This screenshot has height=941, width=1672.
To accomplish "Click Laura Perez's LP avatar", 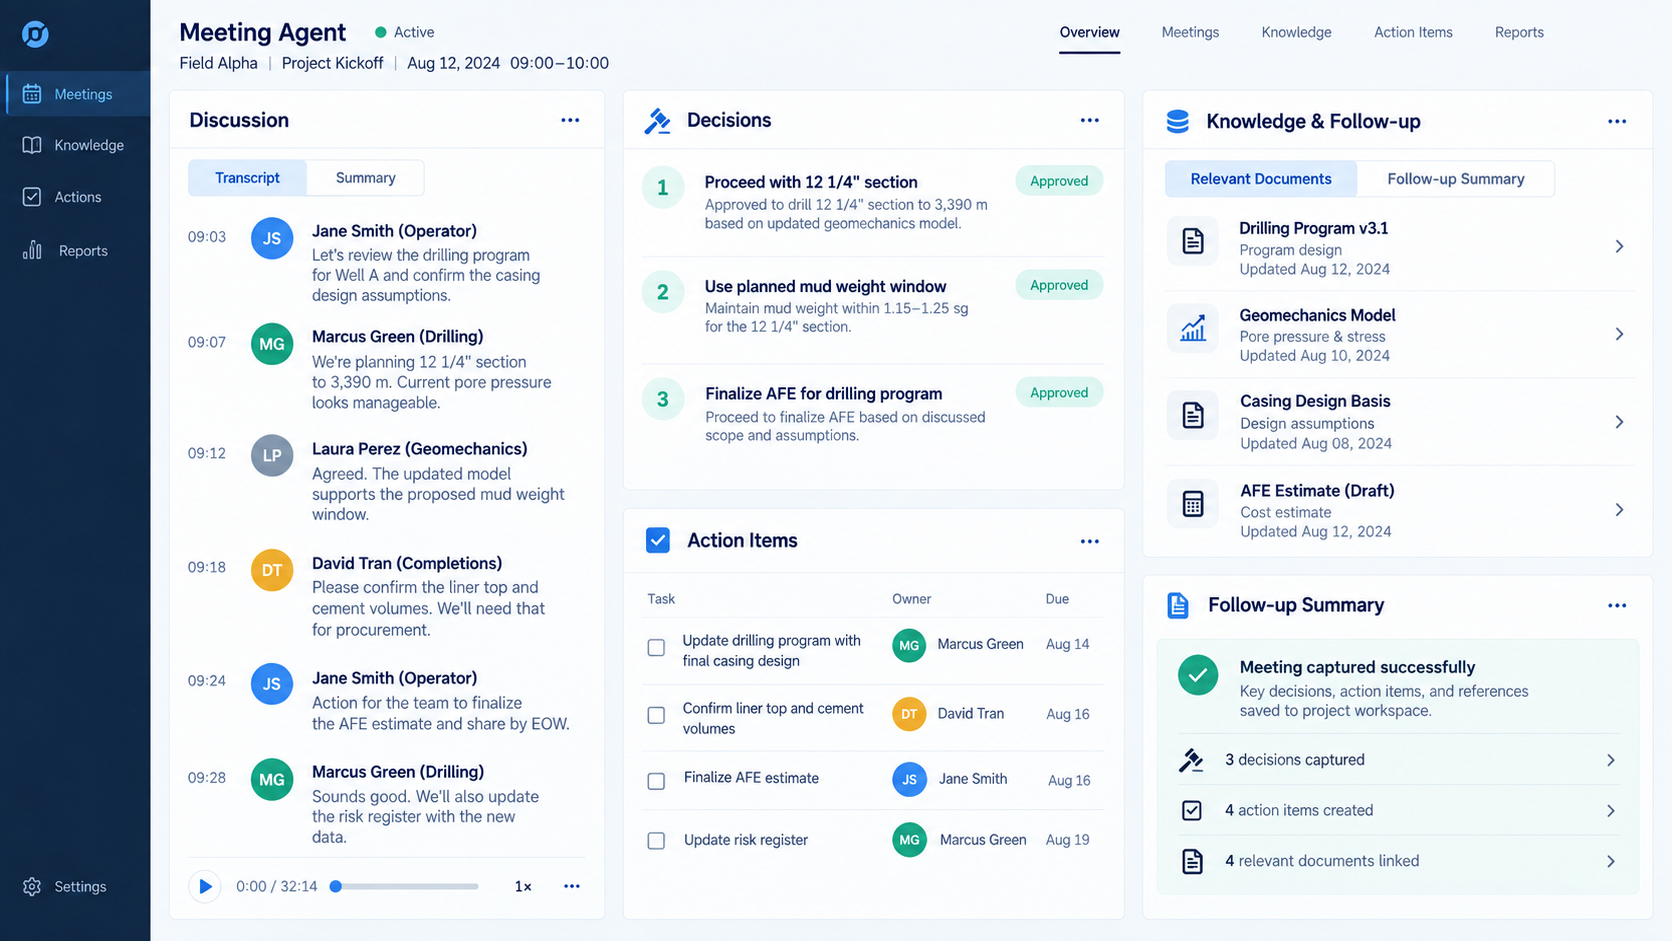I will (272, 455).
